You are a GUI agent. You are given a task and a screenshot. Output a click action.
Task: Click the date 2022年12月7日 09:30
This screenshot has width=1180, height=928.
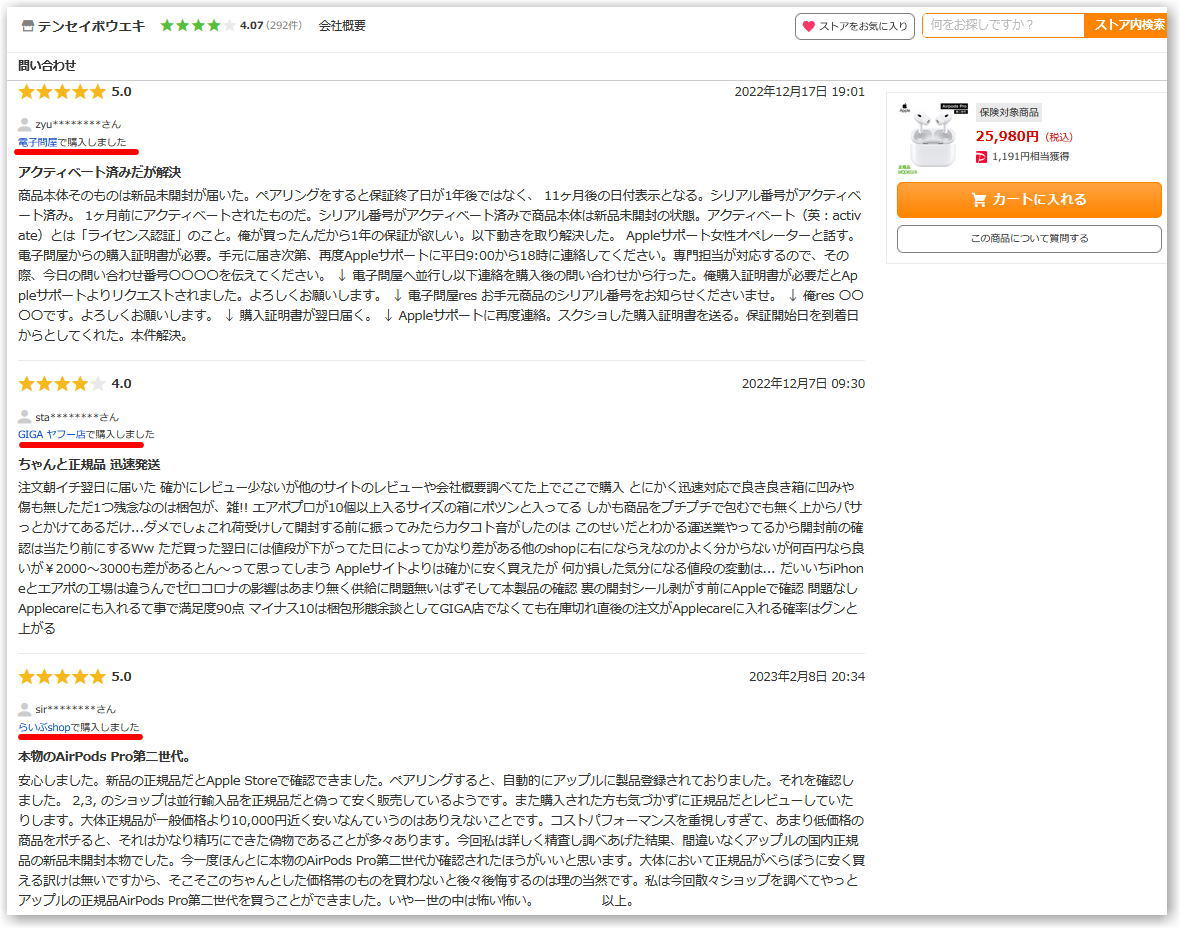pyautogui.click(x=803, y=384)
